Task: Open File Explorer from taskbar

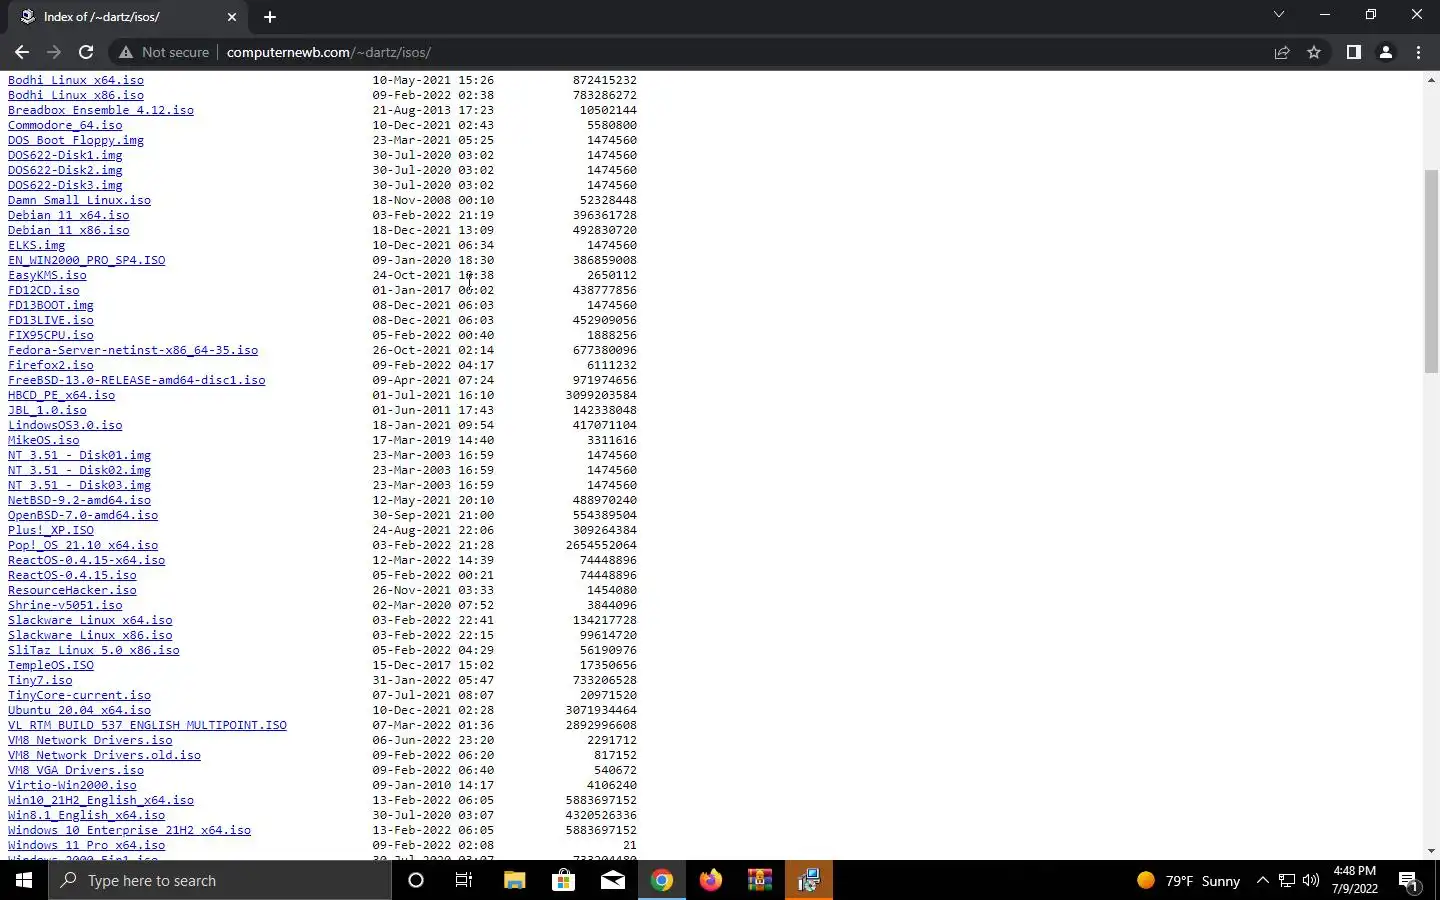Action: 514,880
